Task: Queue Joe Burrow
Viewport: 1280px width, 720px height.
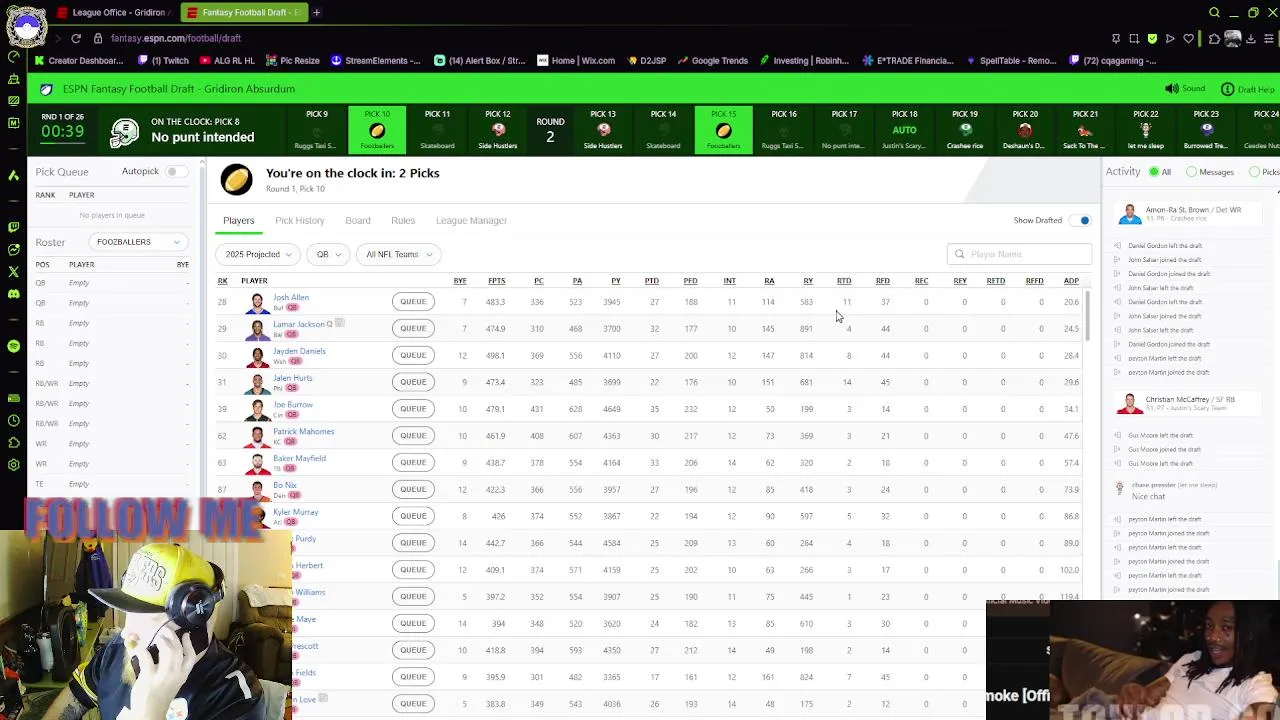Action: [413, 408]
